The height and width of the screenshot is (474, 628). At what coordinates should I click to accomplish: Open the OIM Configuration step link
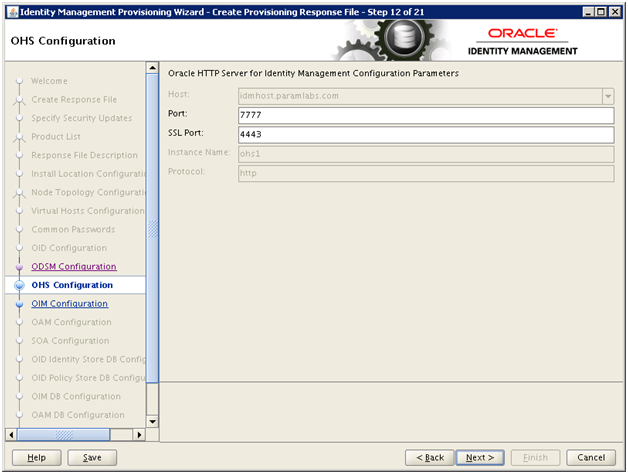70,304
